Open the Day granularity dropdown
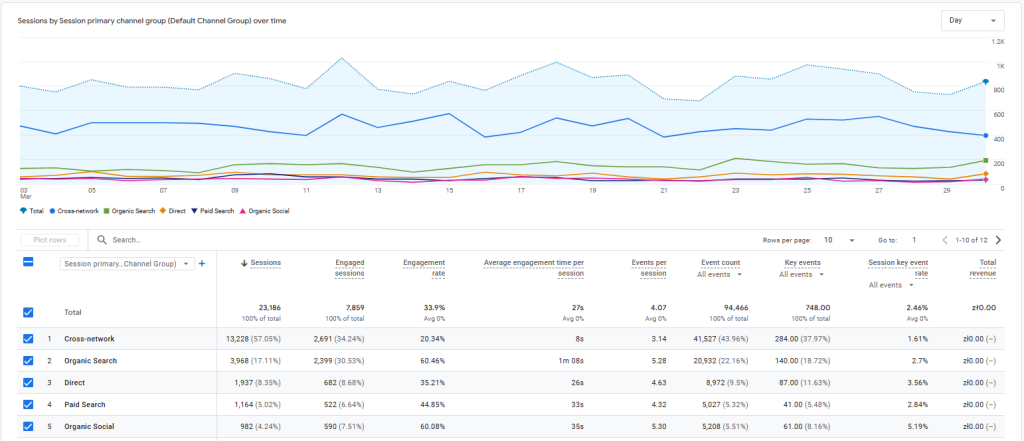This screenshot has width=1024, height=441. coord(971,20)
